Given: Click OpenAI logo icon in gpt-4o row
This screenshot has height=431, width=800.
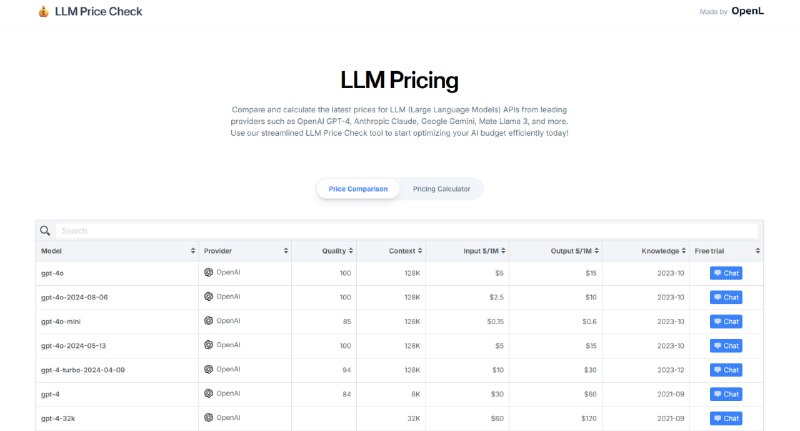Looking at the screenshot, I should [208, 272].
